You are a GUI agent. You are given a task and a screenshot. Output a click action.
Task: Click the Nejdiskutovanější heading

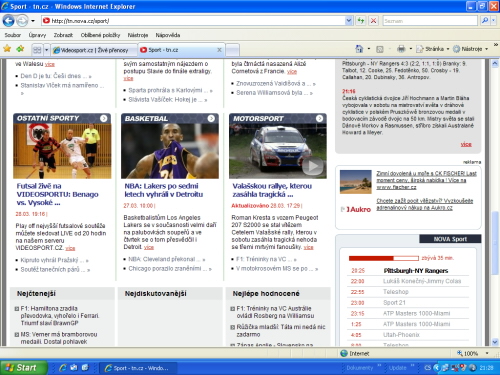point(155,294)
